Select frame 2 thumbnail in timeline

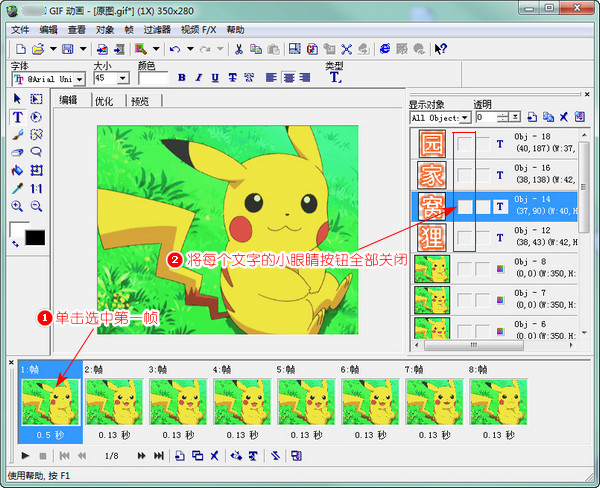[114, 402]
